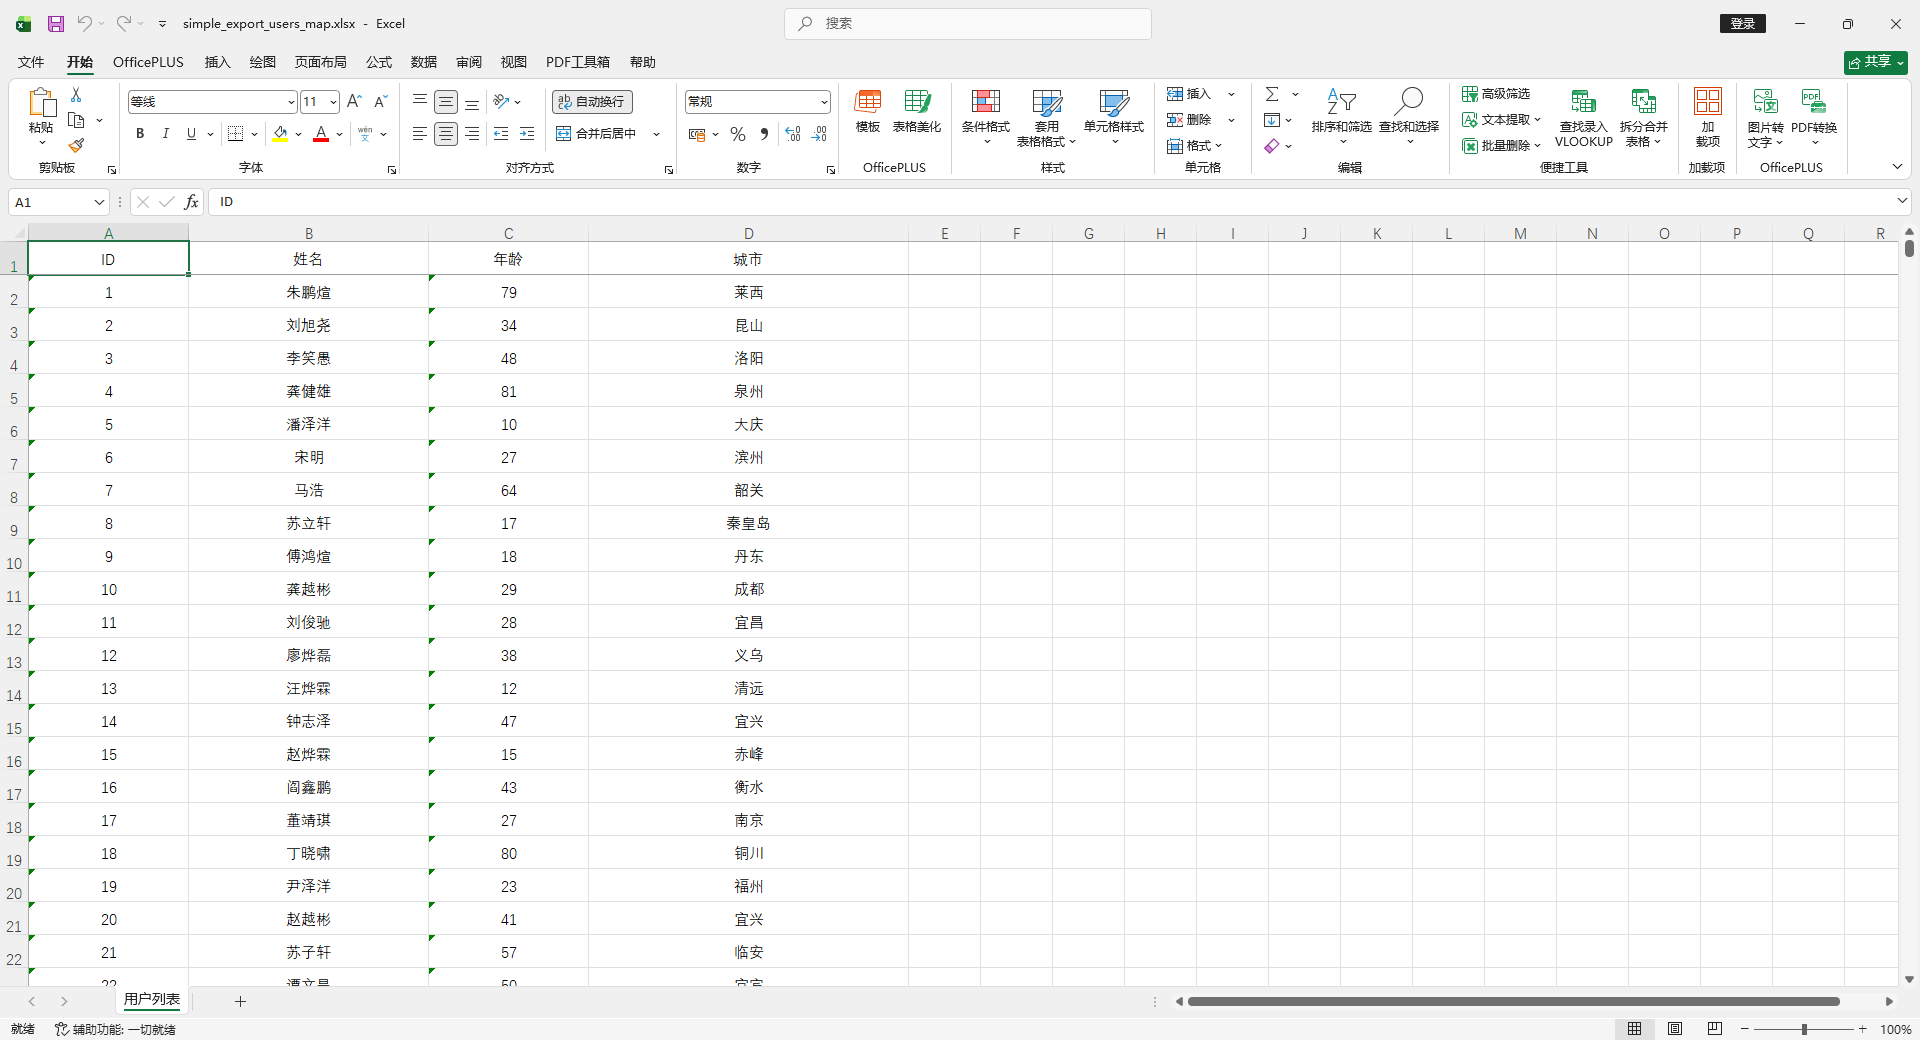Click the AutoSum sigma icon

pos(1272,94)
